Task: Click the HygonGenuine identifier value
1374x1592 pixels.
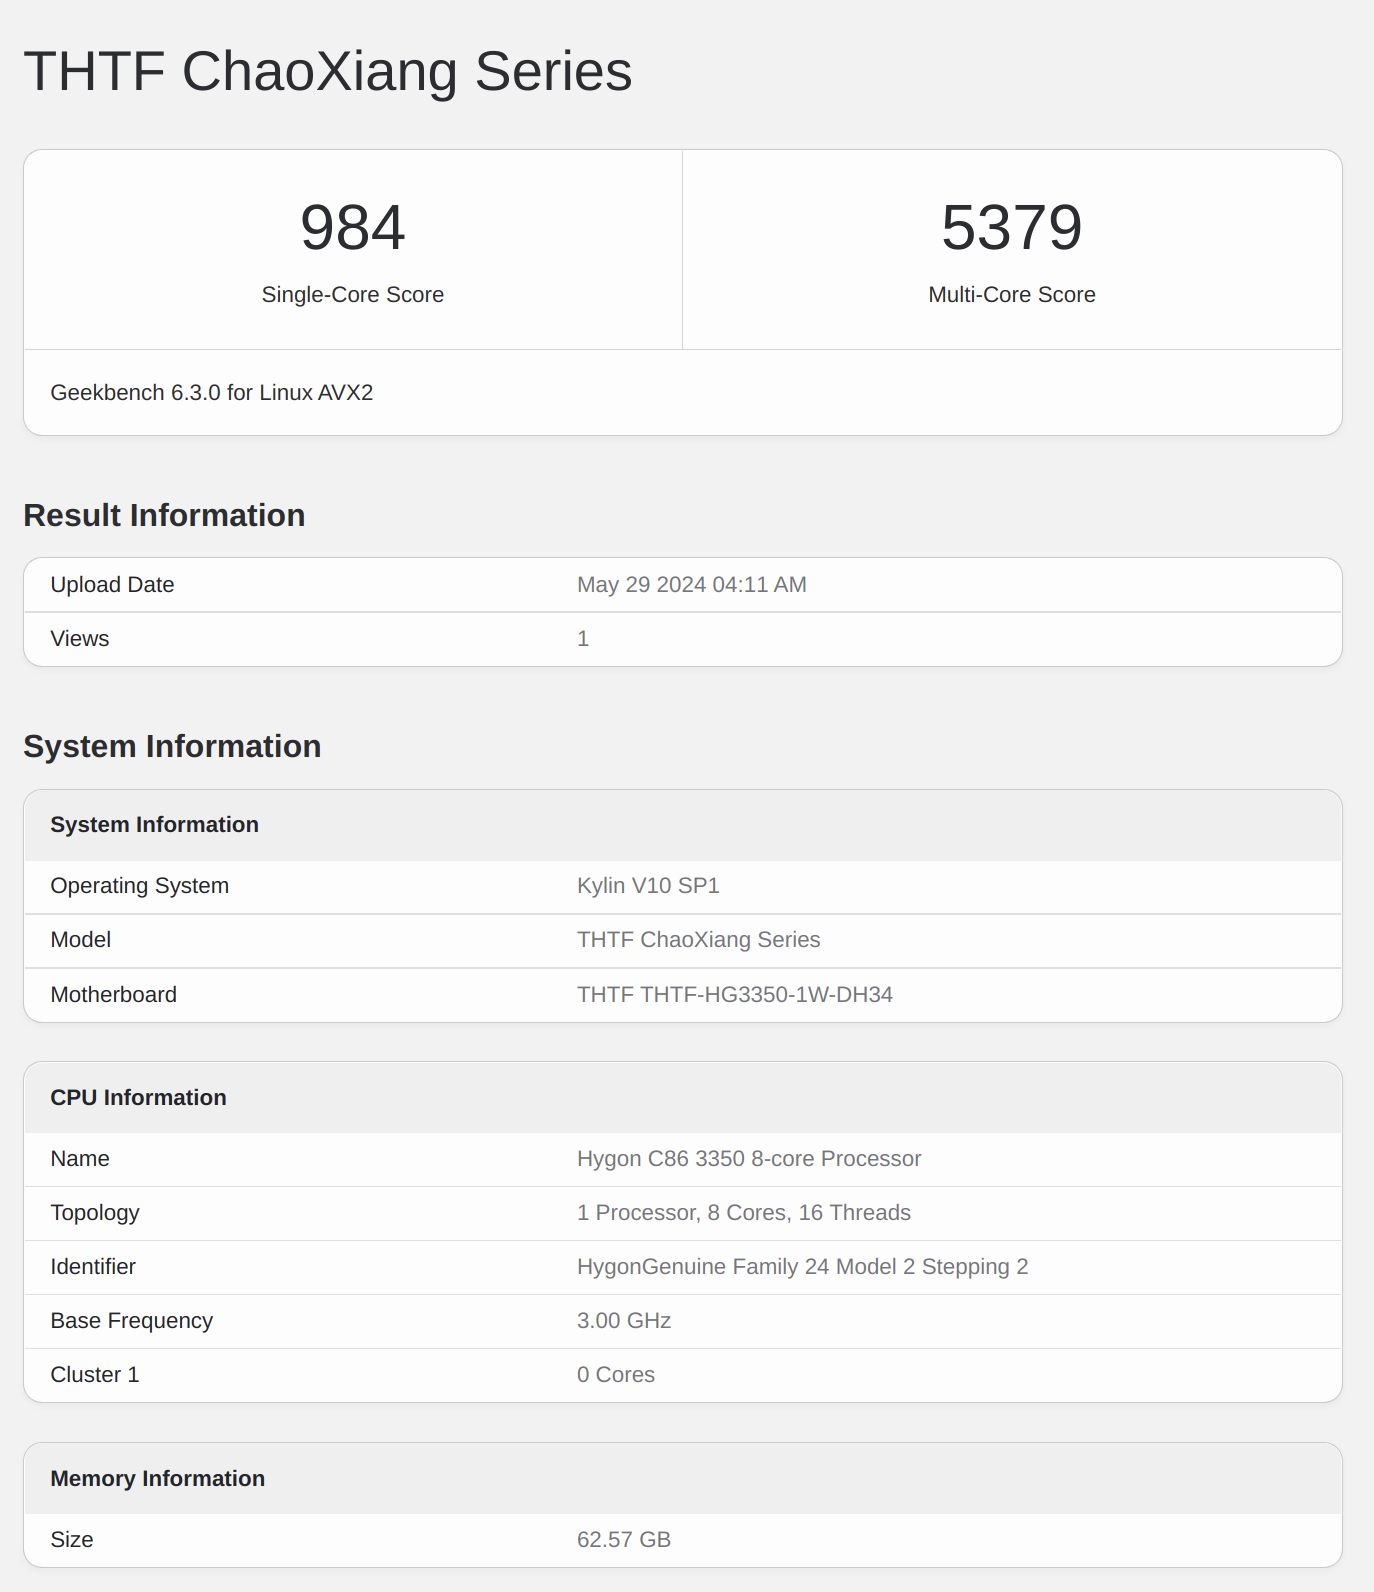Action: tap(802, 1267)
